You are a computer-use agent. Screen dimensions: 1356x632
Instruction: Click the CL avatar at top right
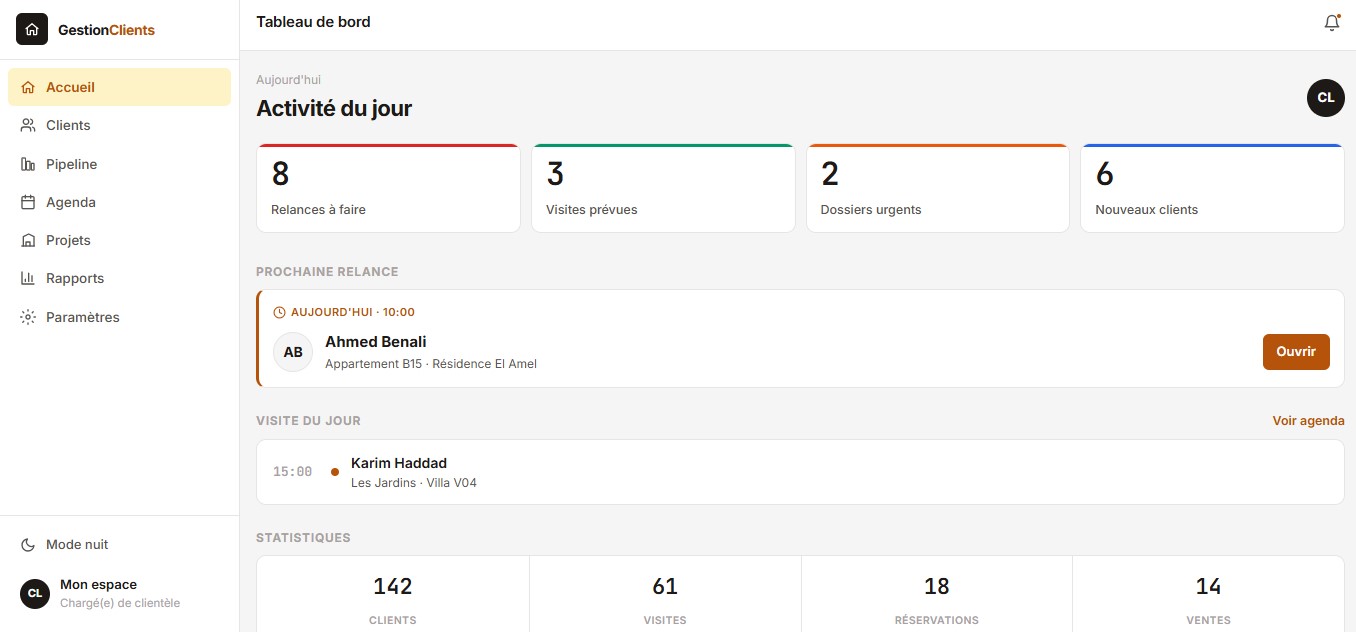(1326, 98)
